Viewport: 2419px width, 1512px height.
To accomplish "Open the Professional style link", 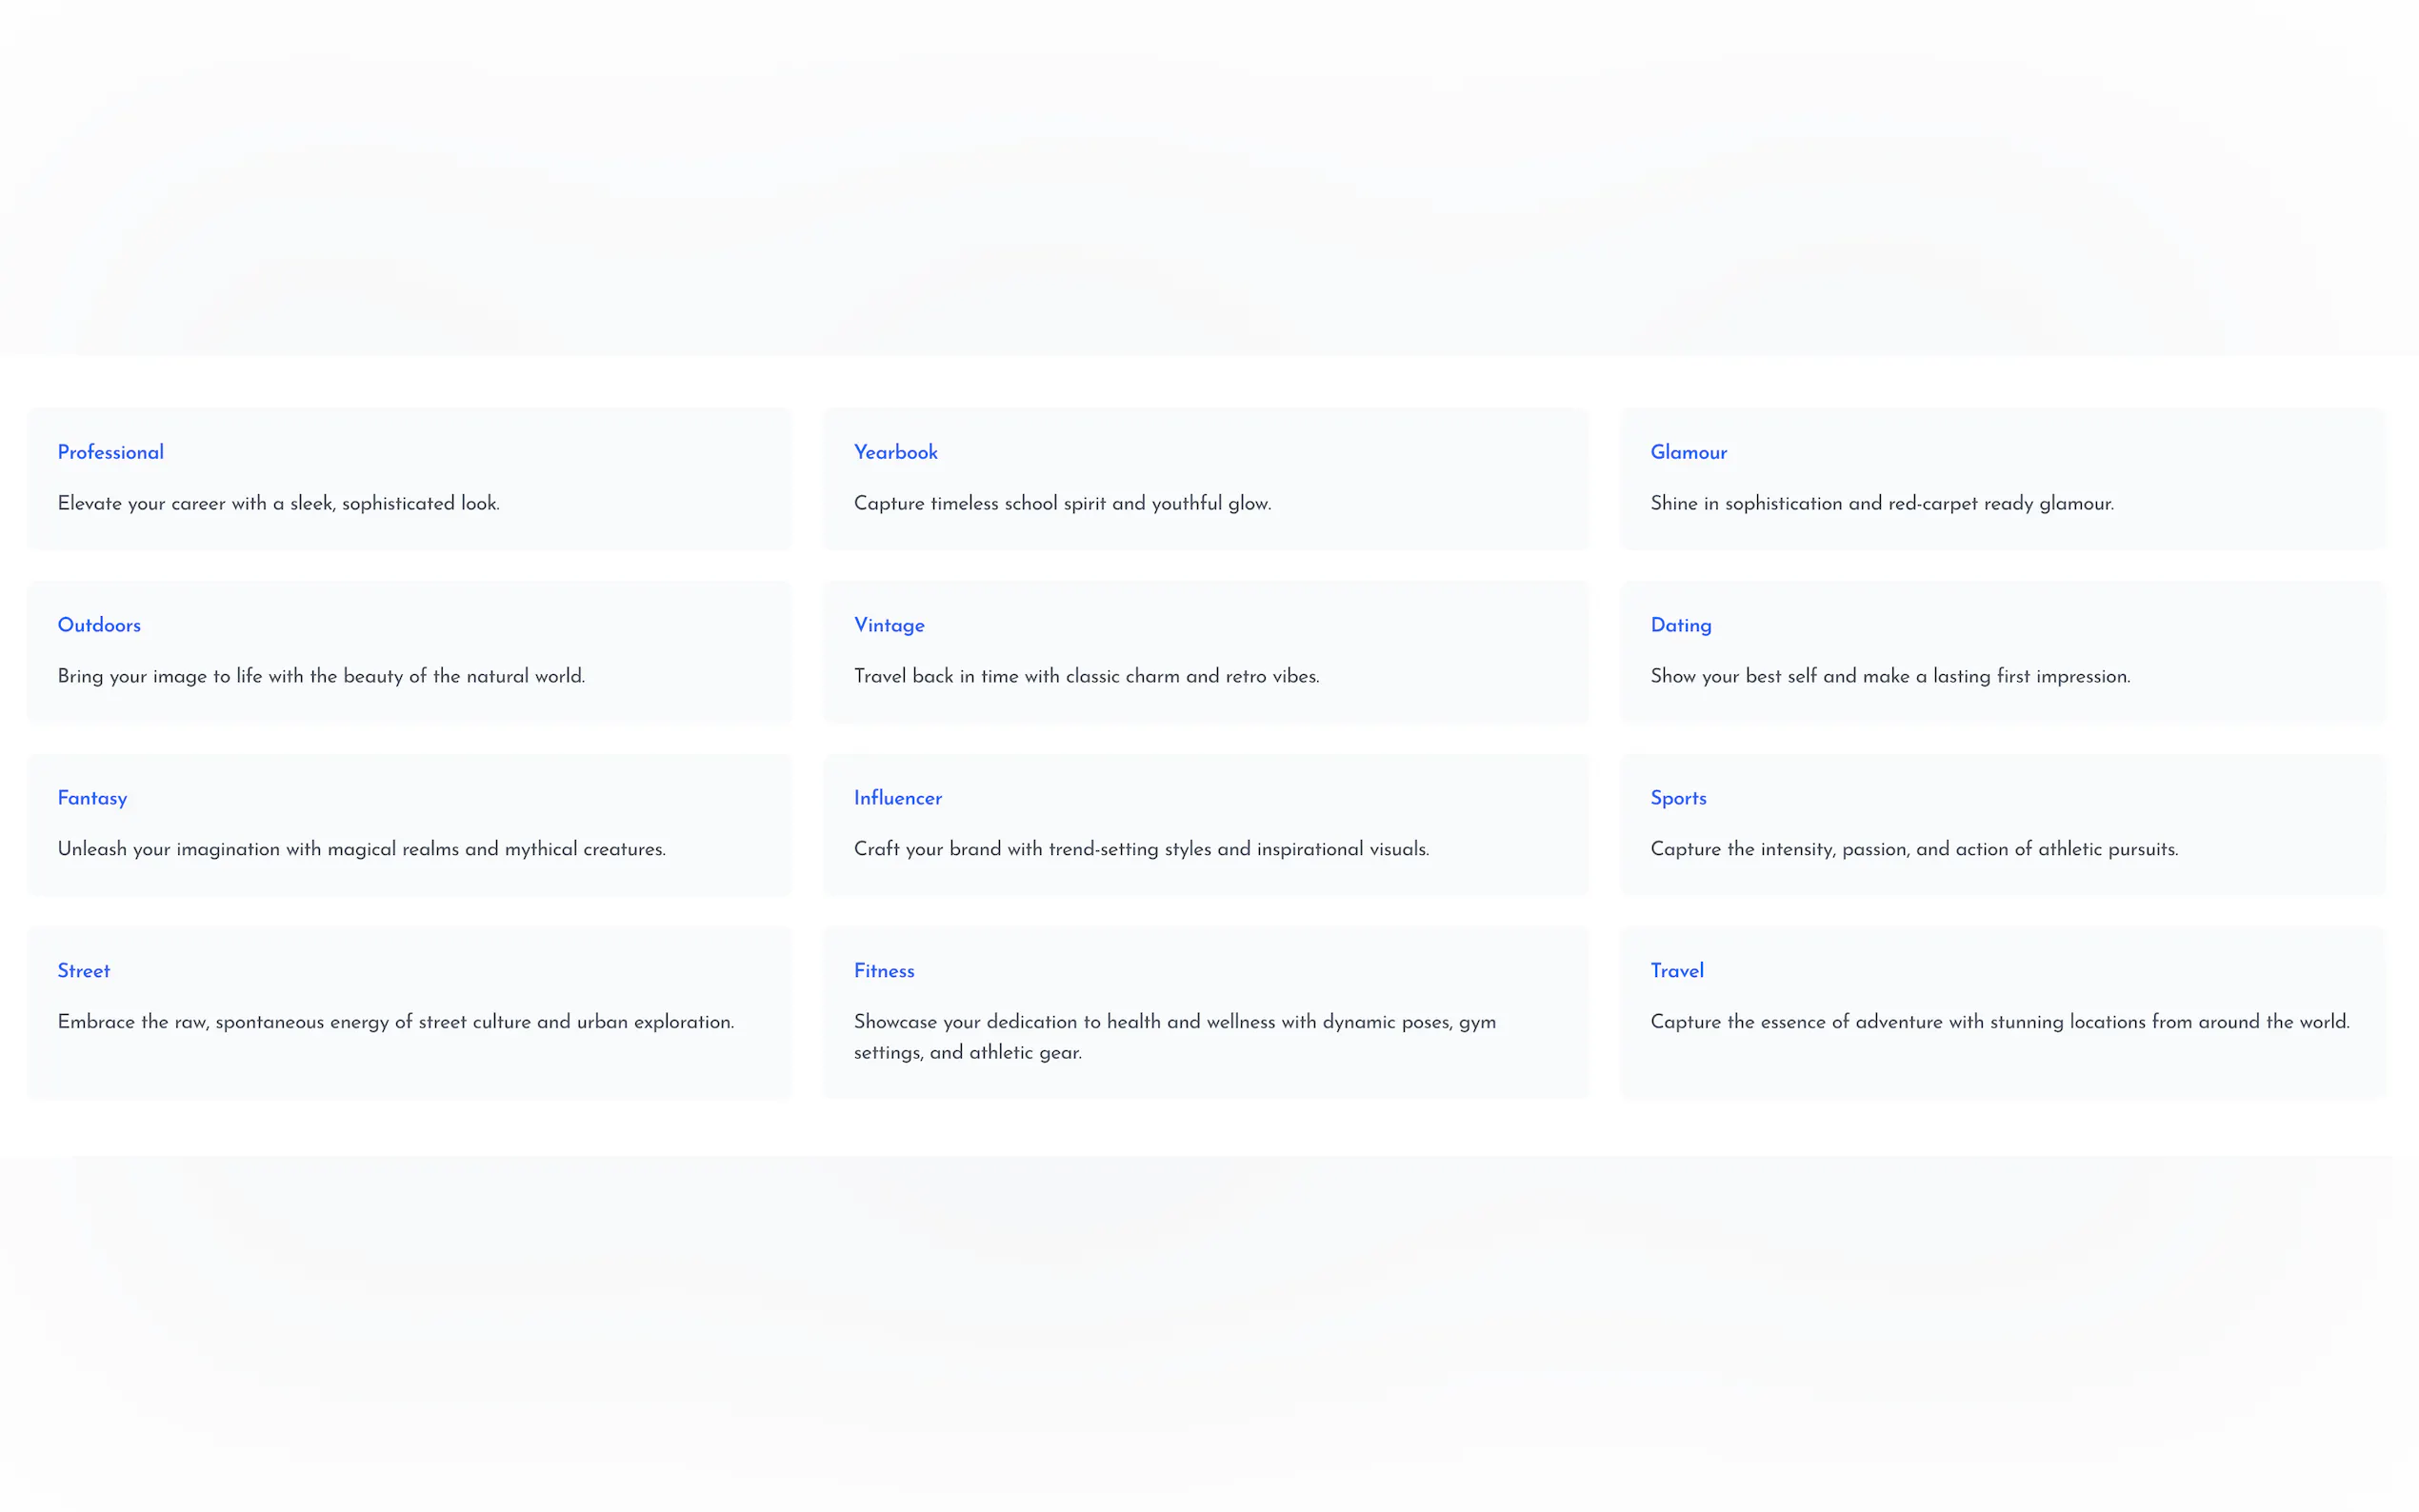I will pos(110,452).
